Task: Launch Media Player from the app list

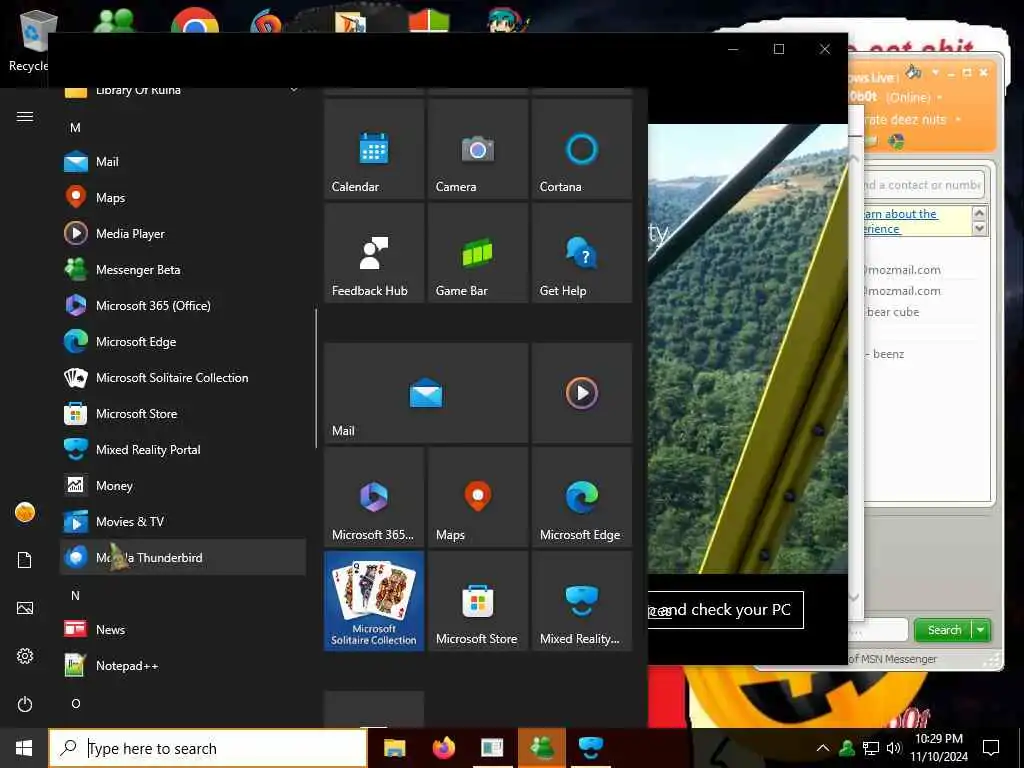Action: coord(182,234)
